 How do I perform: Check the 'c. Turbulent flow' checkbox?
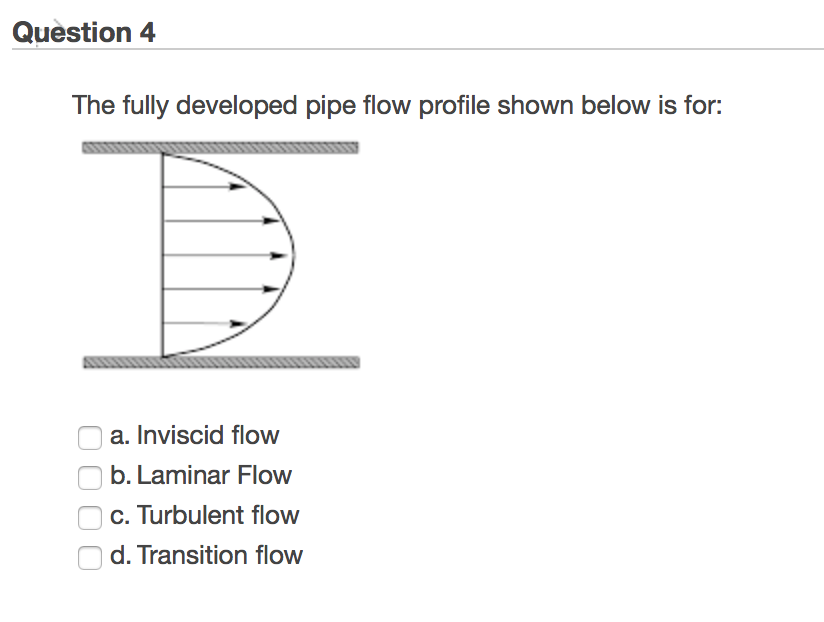click(89, 517)
